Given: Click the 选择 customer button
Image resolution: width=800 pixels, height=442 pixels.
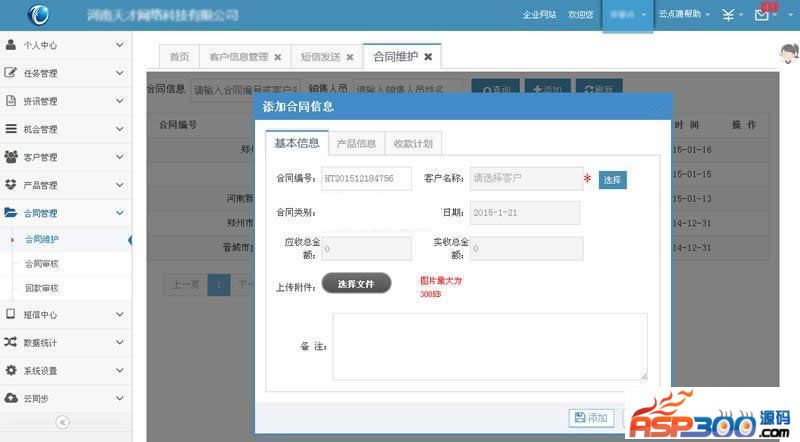Looking at the screenshot, I should tap(612, 180).
